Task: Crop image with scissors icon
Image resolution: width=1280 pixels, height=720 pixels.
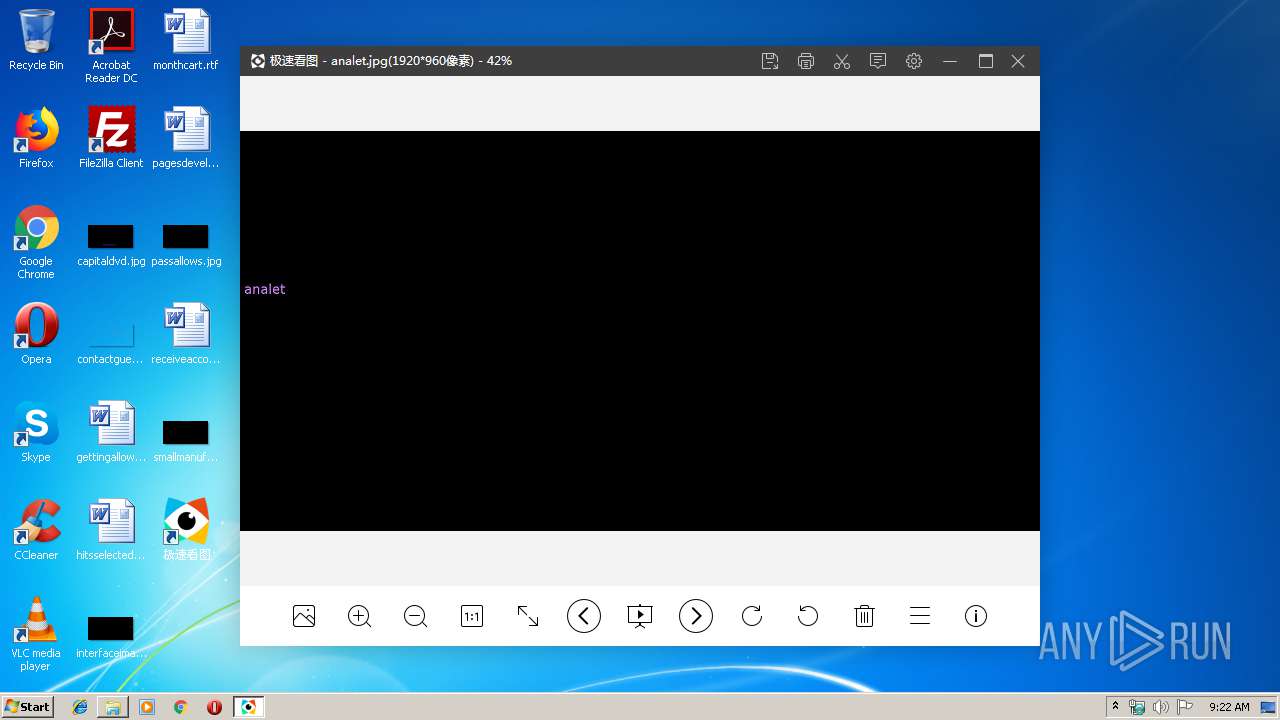Action: point(842,61)
